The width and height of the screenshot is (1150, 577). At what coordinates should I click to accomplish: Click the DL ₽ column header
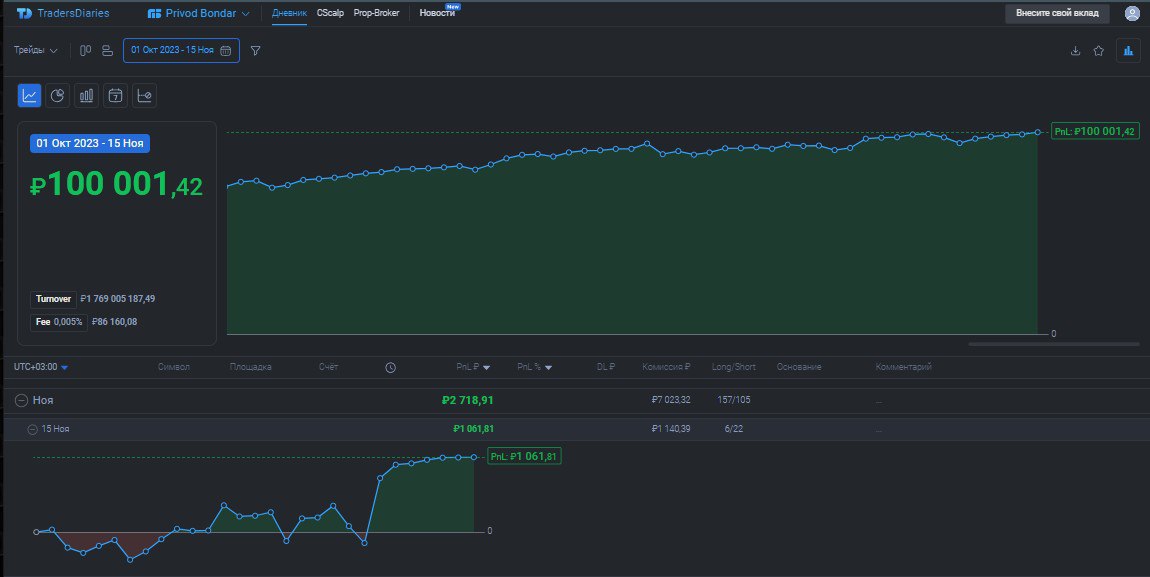(x=606, y=367)
